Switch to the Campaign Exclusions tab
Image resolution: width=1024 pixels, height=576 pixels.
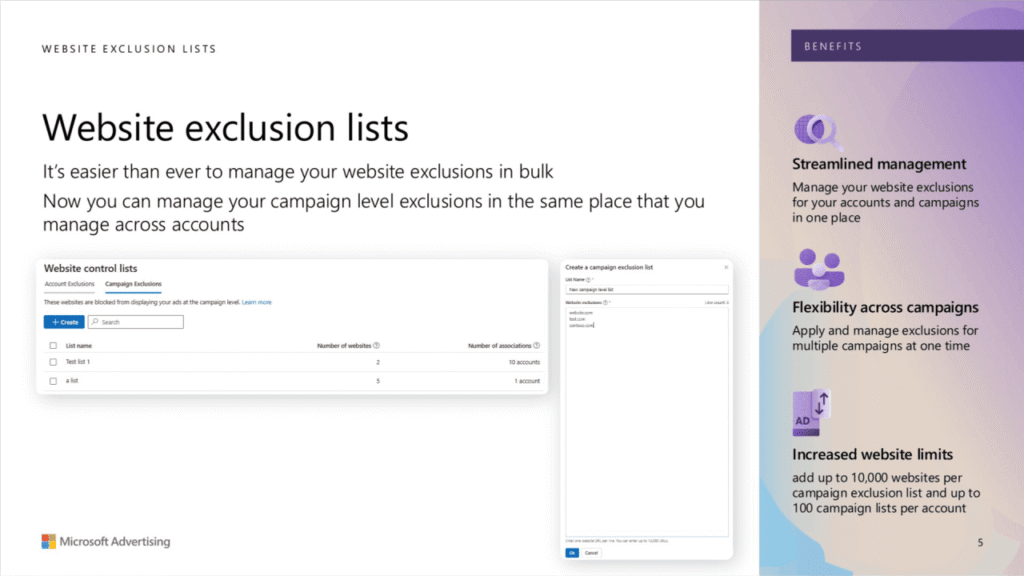click(133, 284)
